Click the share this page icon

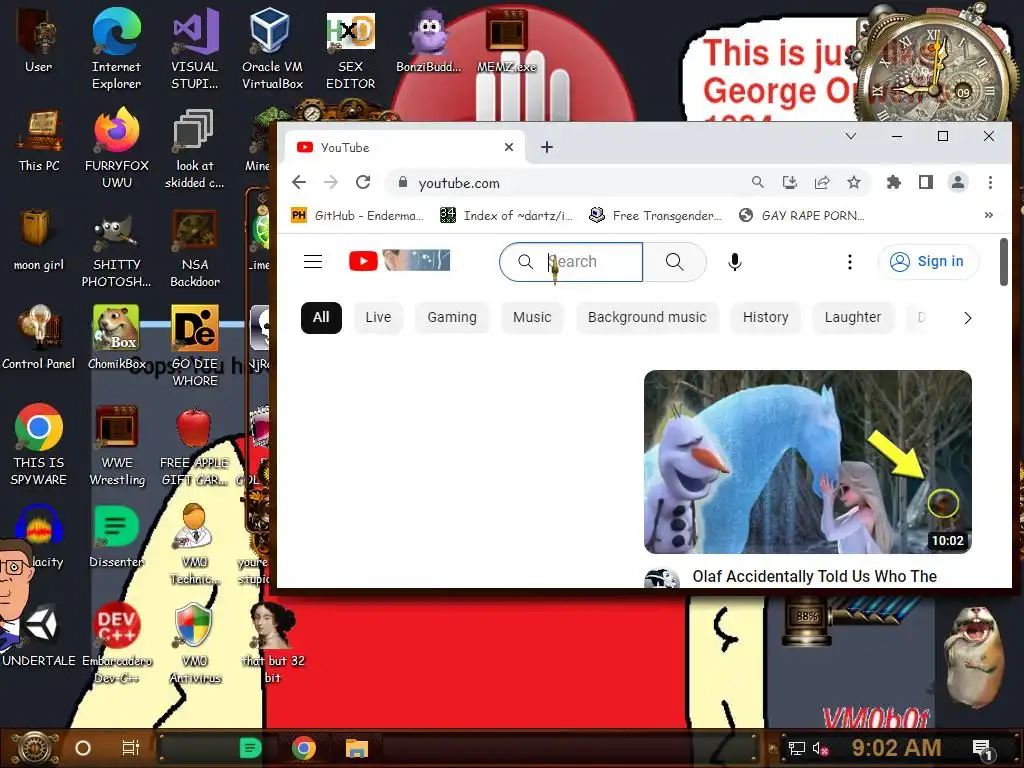pos(822,182)
